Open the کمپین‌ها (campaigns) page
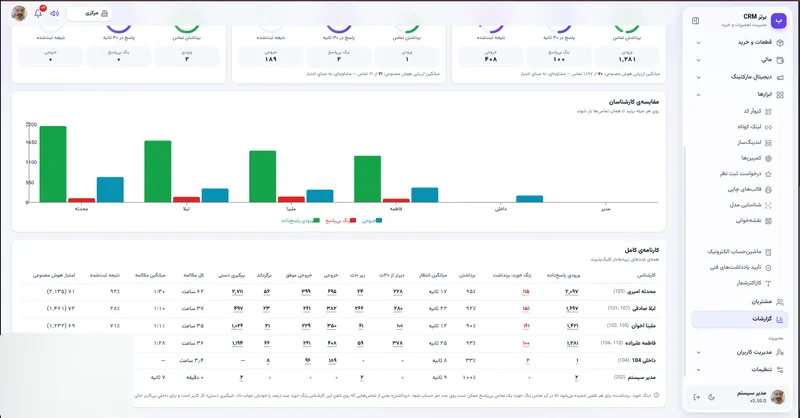The width and height of the screenshot is (800, 418). [757, 158]
